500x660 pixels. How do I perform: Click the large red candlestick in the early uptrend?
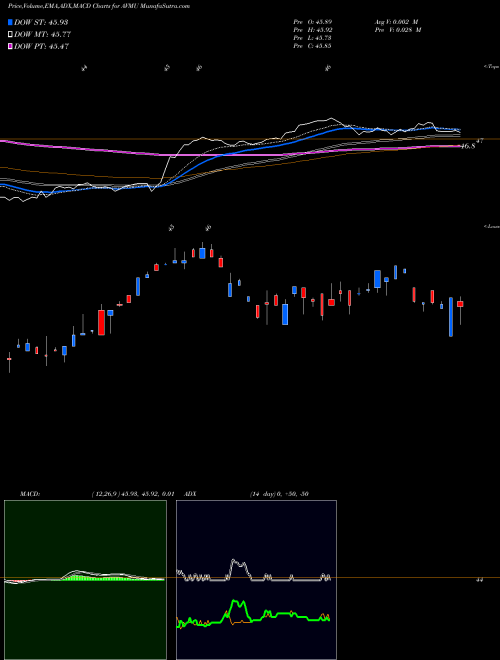[x=101, y=322]
